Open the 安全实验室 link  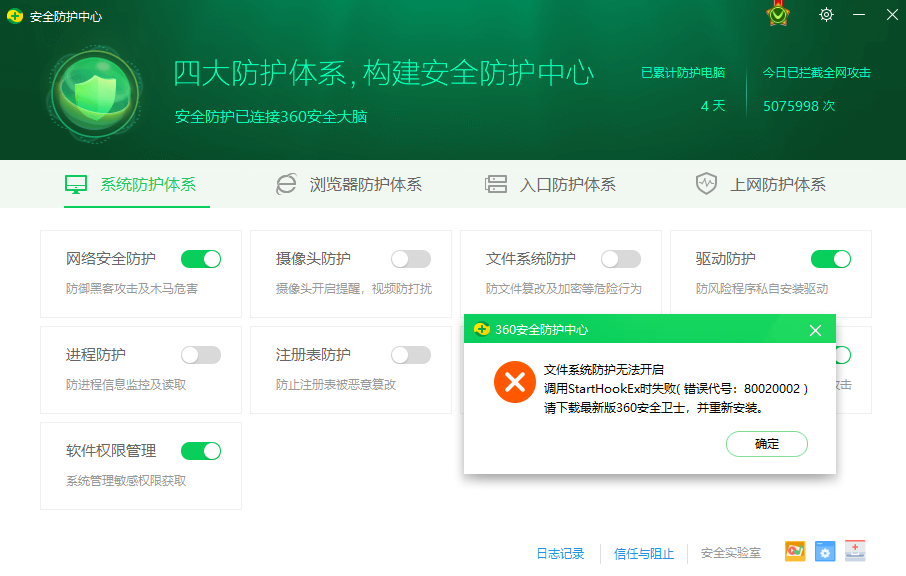coord(731,553)
